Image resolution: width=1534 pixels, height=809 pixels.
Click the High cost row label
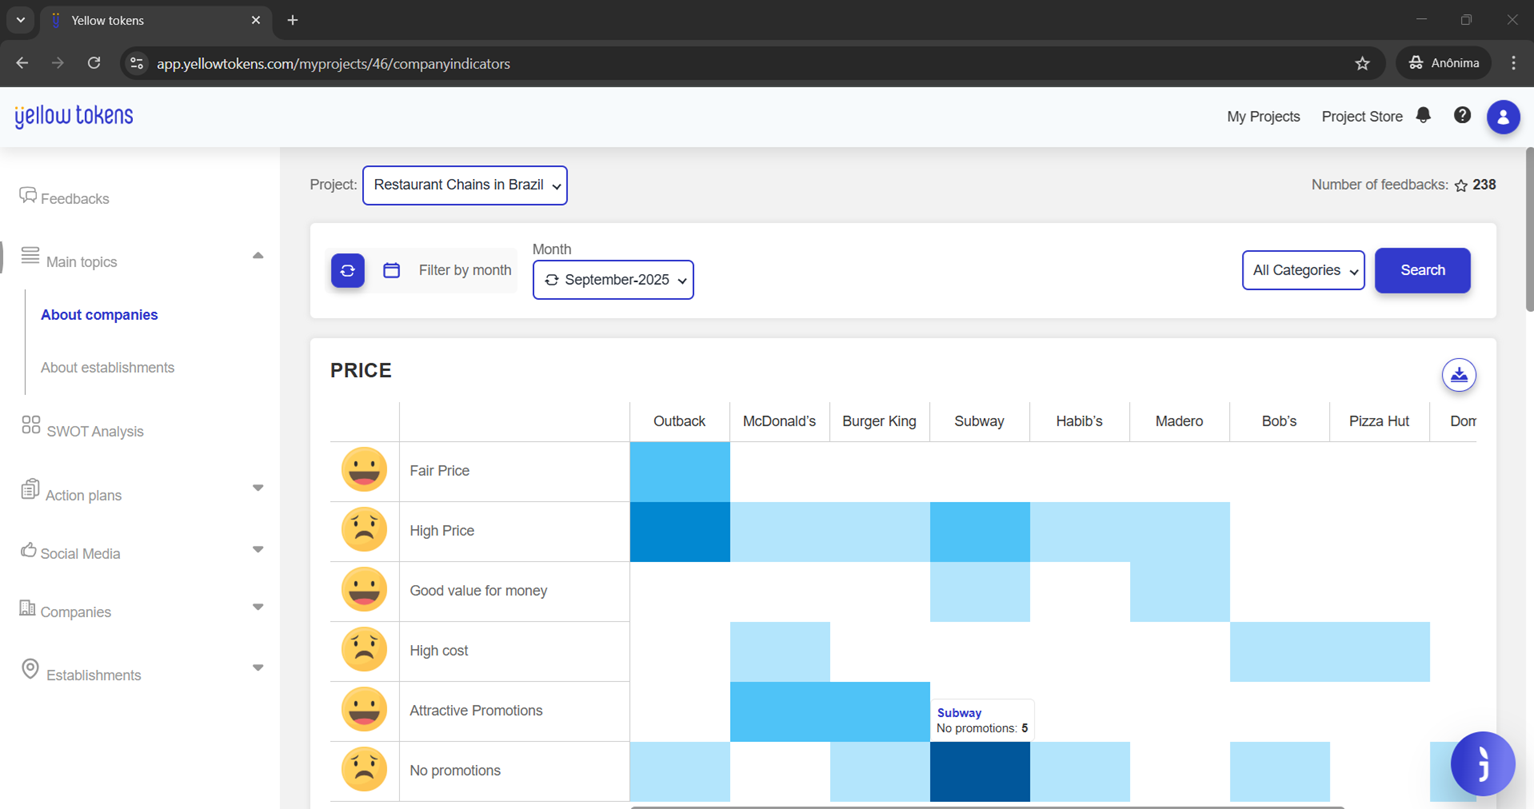point(439,651)
